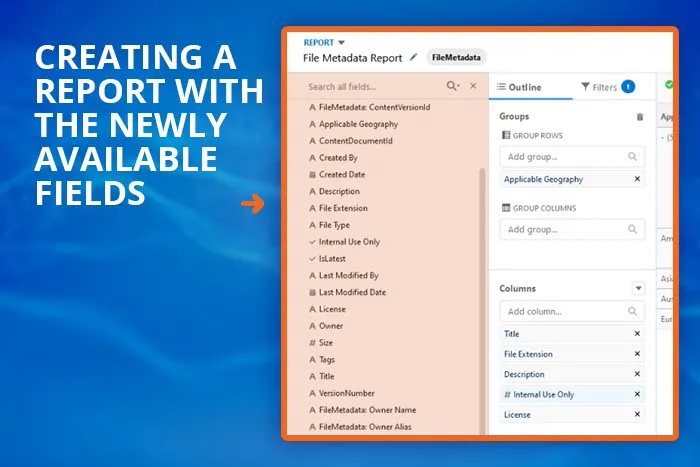Click the fields list vertical scrollbar
Screen dimensions: 700x467
tap(482, 301)
